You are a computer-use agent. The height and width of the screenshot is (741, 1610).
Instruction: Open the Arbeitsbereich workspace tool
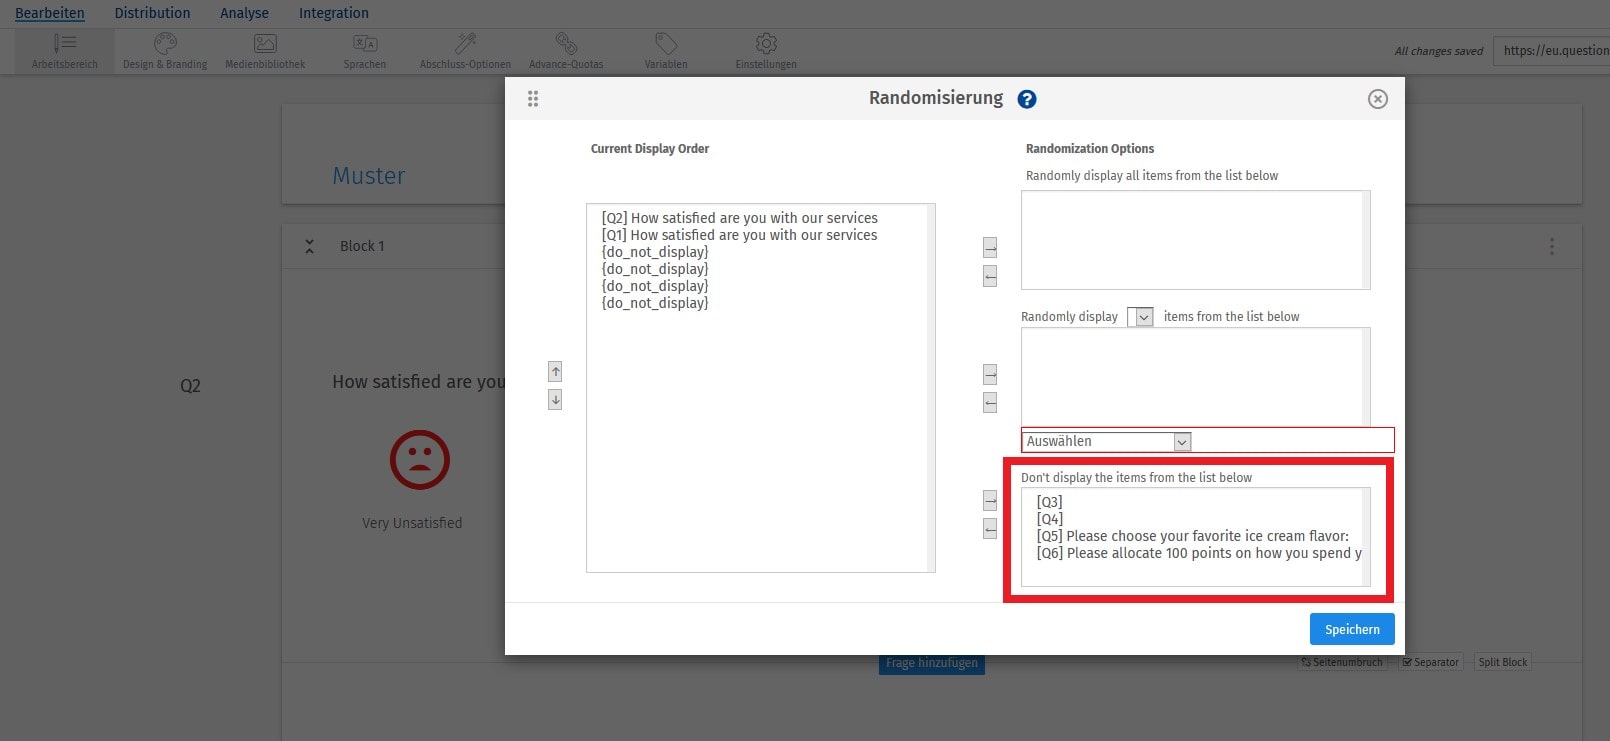(x=65, y=51)
